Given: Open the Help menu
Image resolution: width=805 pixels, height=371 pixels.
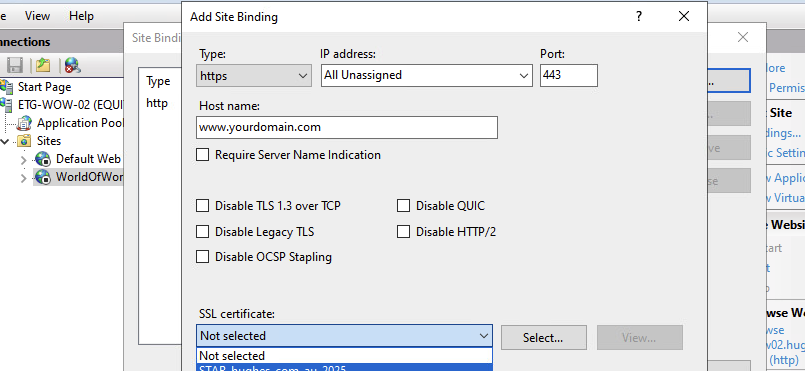Looking at the screenshot, I should coord(82,16).
